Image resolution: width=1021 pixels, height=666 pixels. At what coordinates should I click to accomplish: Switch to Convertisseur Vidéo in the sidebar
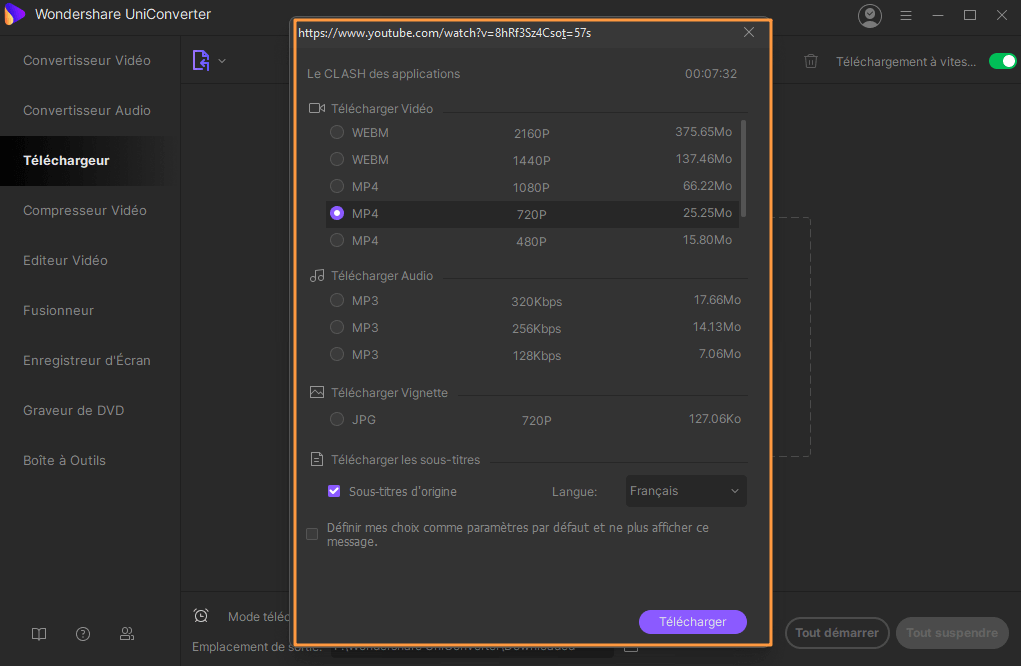tap(87, 60)
